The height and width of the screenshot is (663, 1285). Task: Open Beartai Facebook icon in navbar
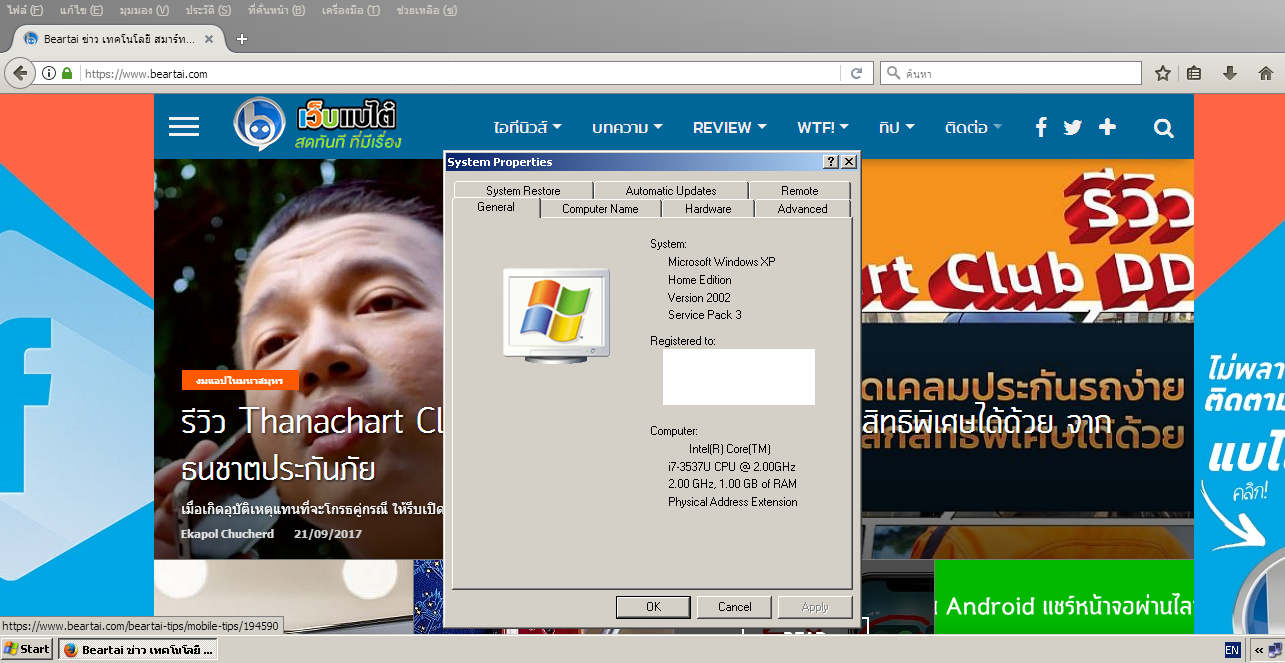[x=1041, y=127]
